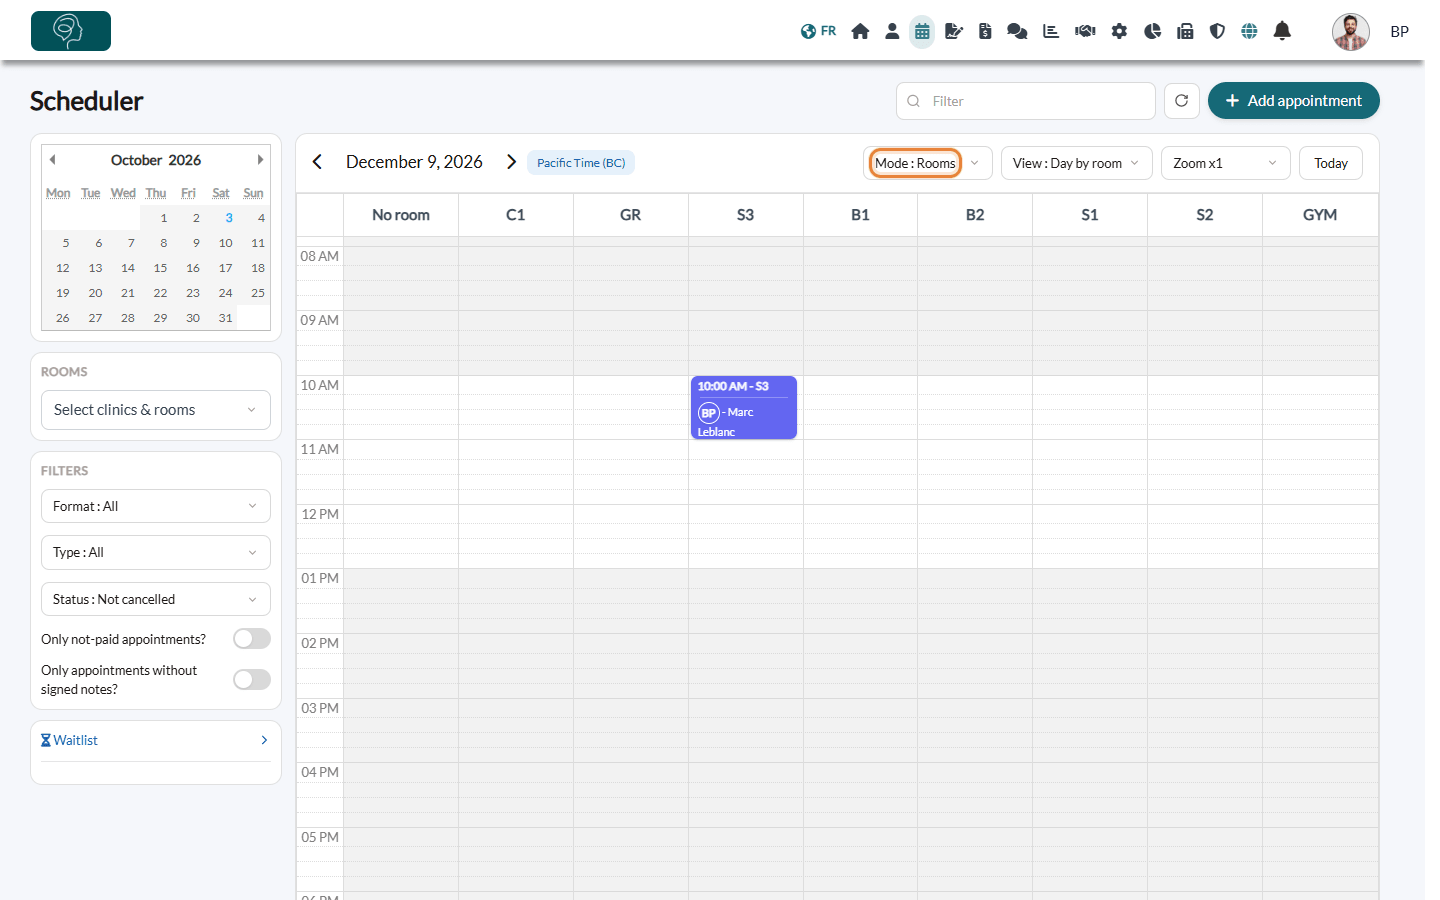This screenshot has height=900, width=1440.
Task: Click Add appointment button
Action: point(1294,101)
